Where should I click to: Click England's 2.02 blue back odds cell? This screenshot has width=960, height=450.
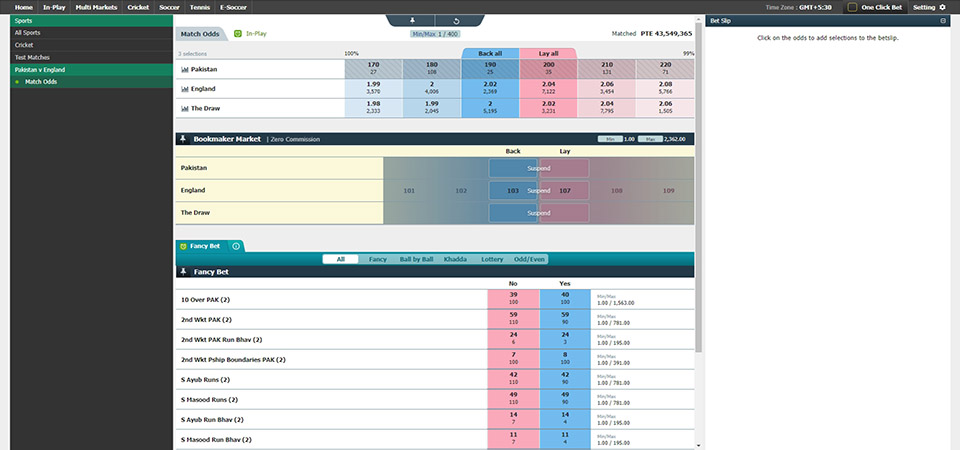tap(490, 89)
